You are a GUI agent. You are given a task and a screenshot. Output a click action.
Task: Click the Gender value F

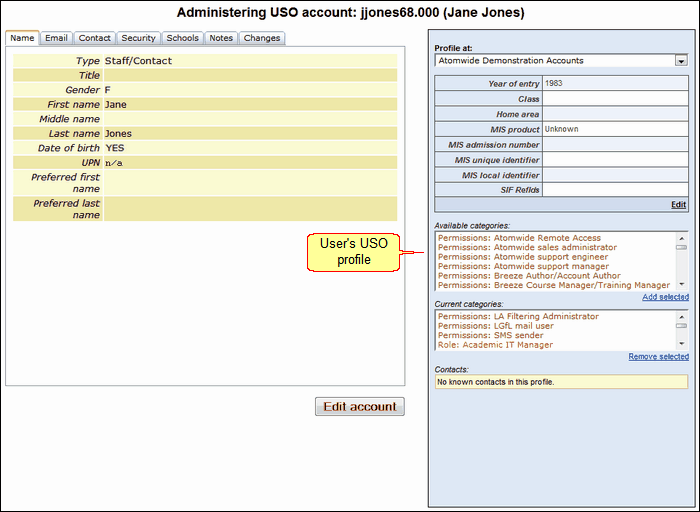click(108, 90)
